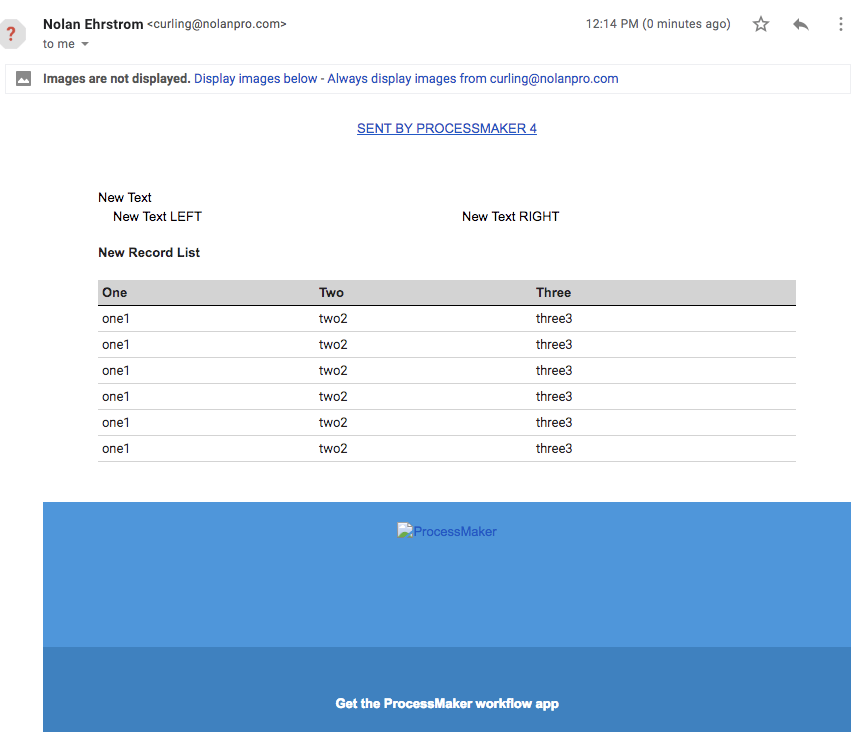Click 'Get the ProcessMaker workflow app' text
The width and height of the screenshot is (865, 732).
coord(447,703)
